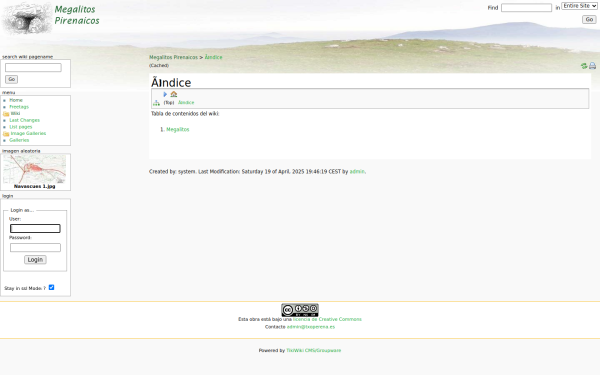
Task: Click the search wiki pagename input
Action: point(33,68)
